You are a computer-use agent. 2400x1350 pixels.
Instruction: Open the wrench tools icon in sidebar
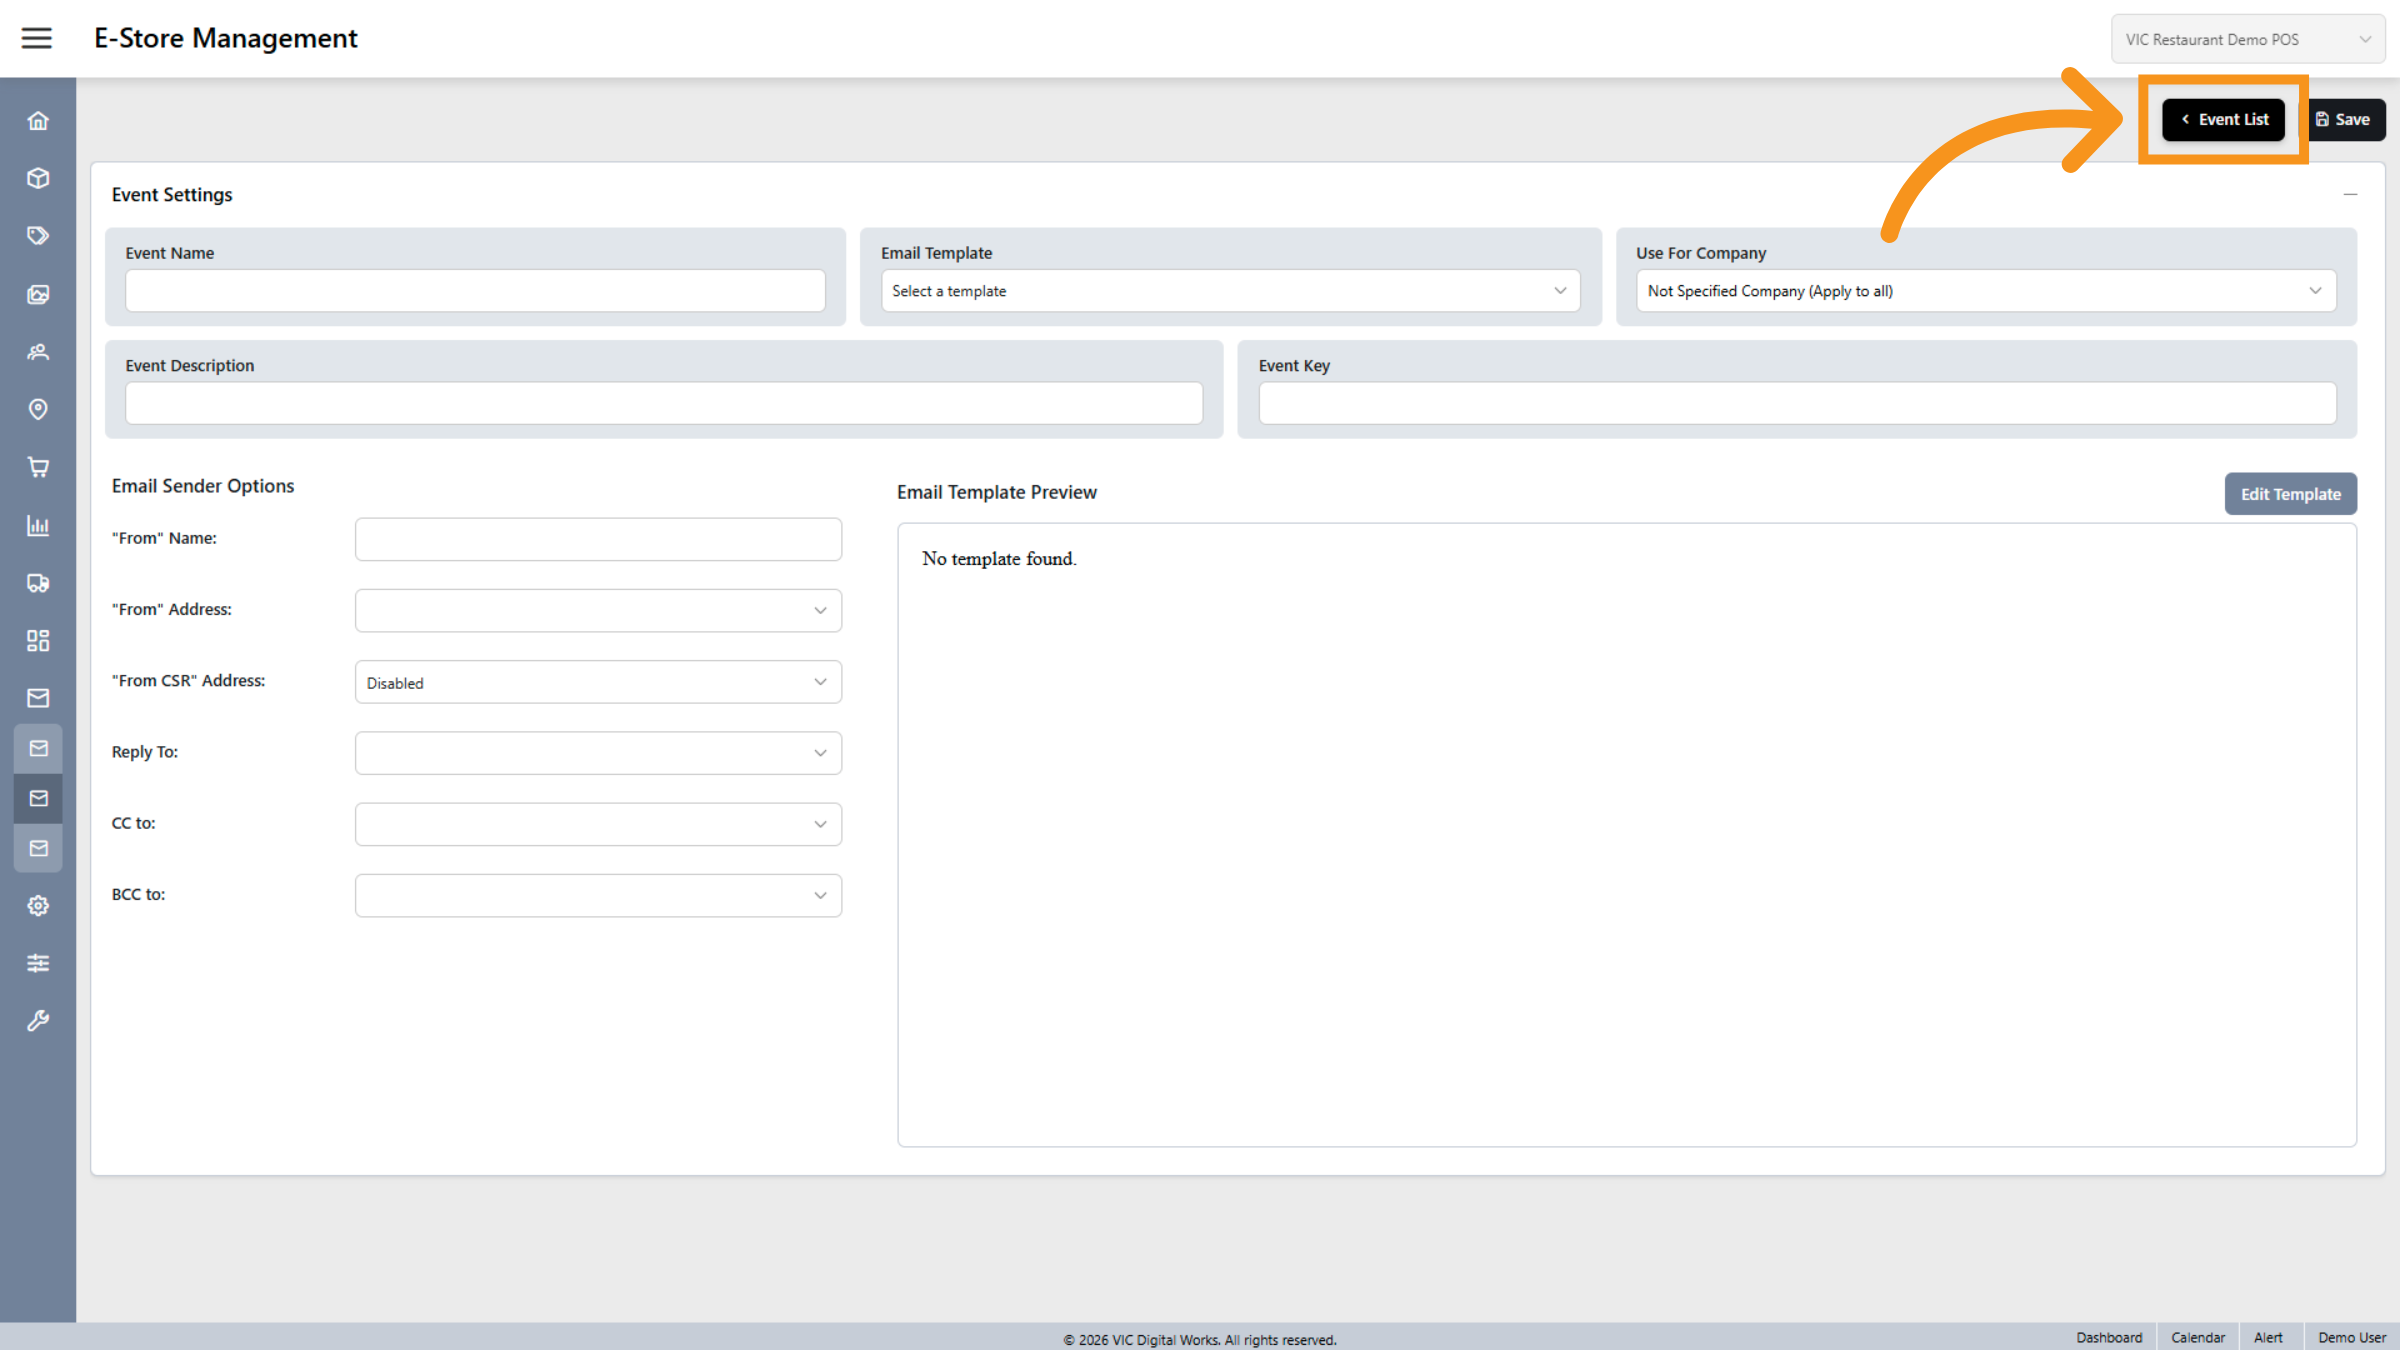click(38, 1021)
